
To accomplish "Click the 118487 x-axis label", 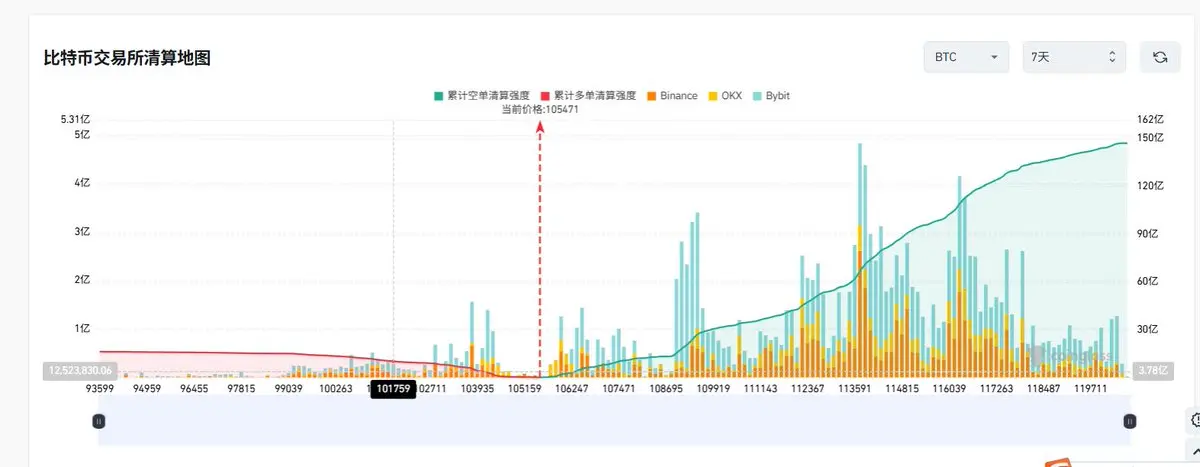I will 1044,389.
